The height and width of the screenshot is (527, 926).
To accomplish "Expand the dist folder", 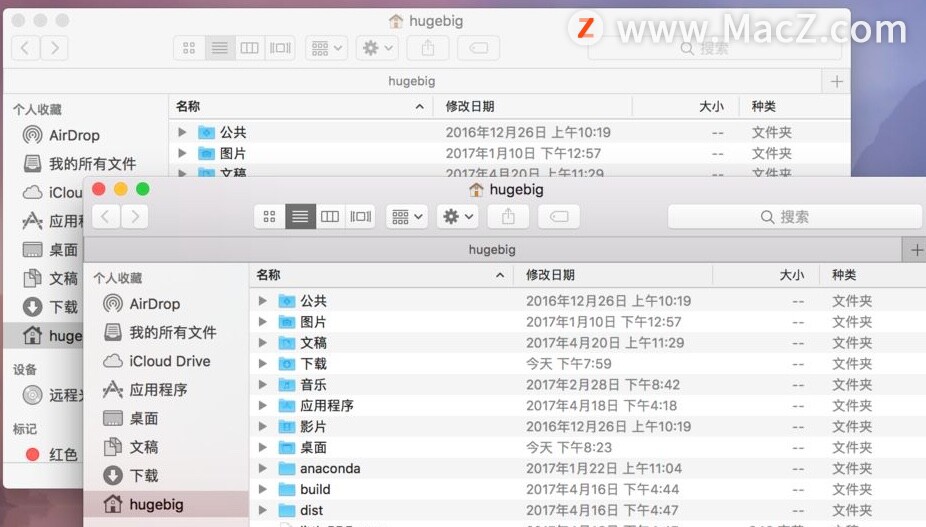I will [263, 510].
